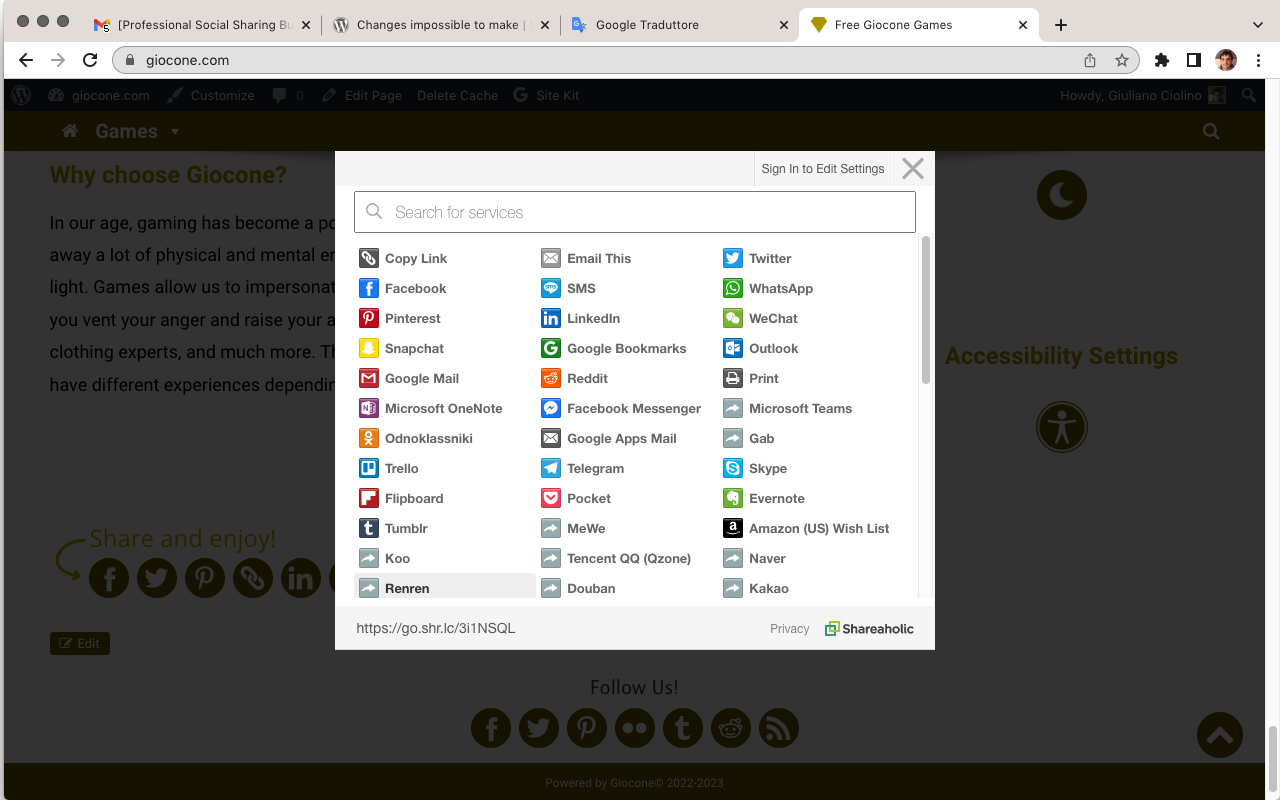Open Customize in WordPress admin bar
Viewport: 1280px width, 800px height.
click(x=211, y=95)
